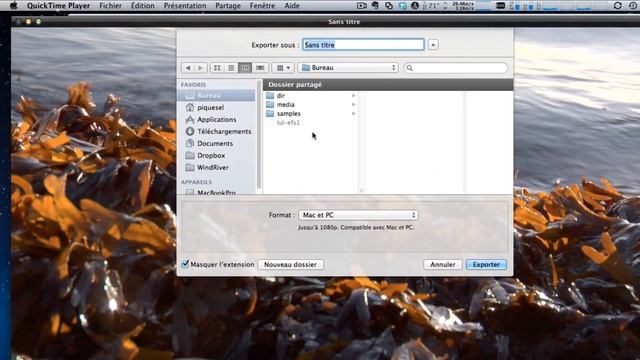
Task: Open the Fichier menu
Action: (110, 6)
